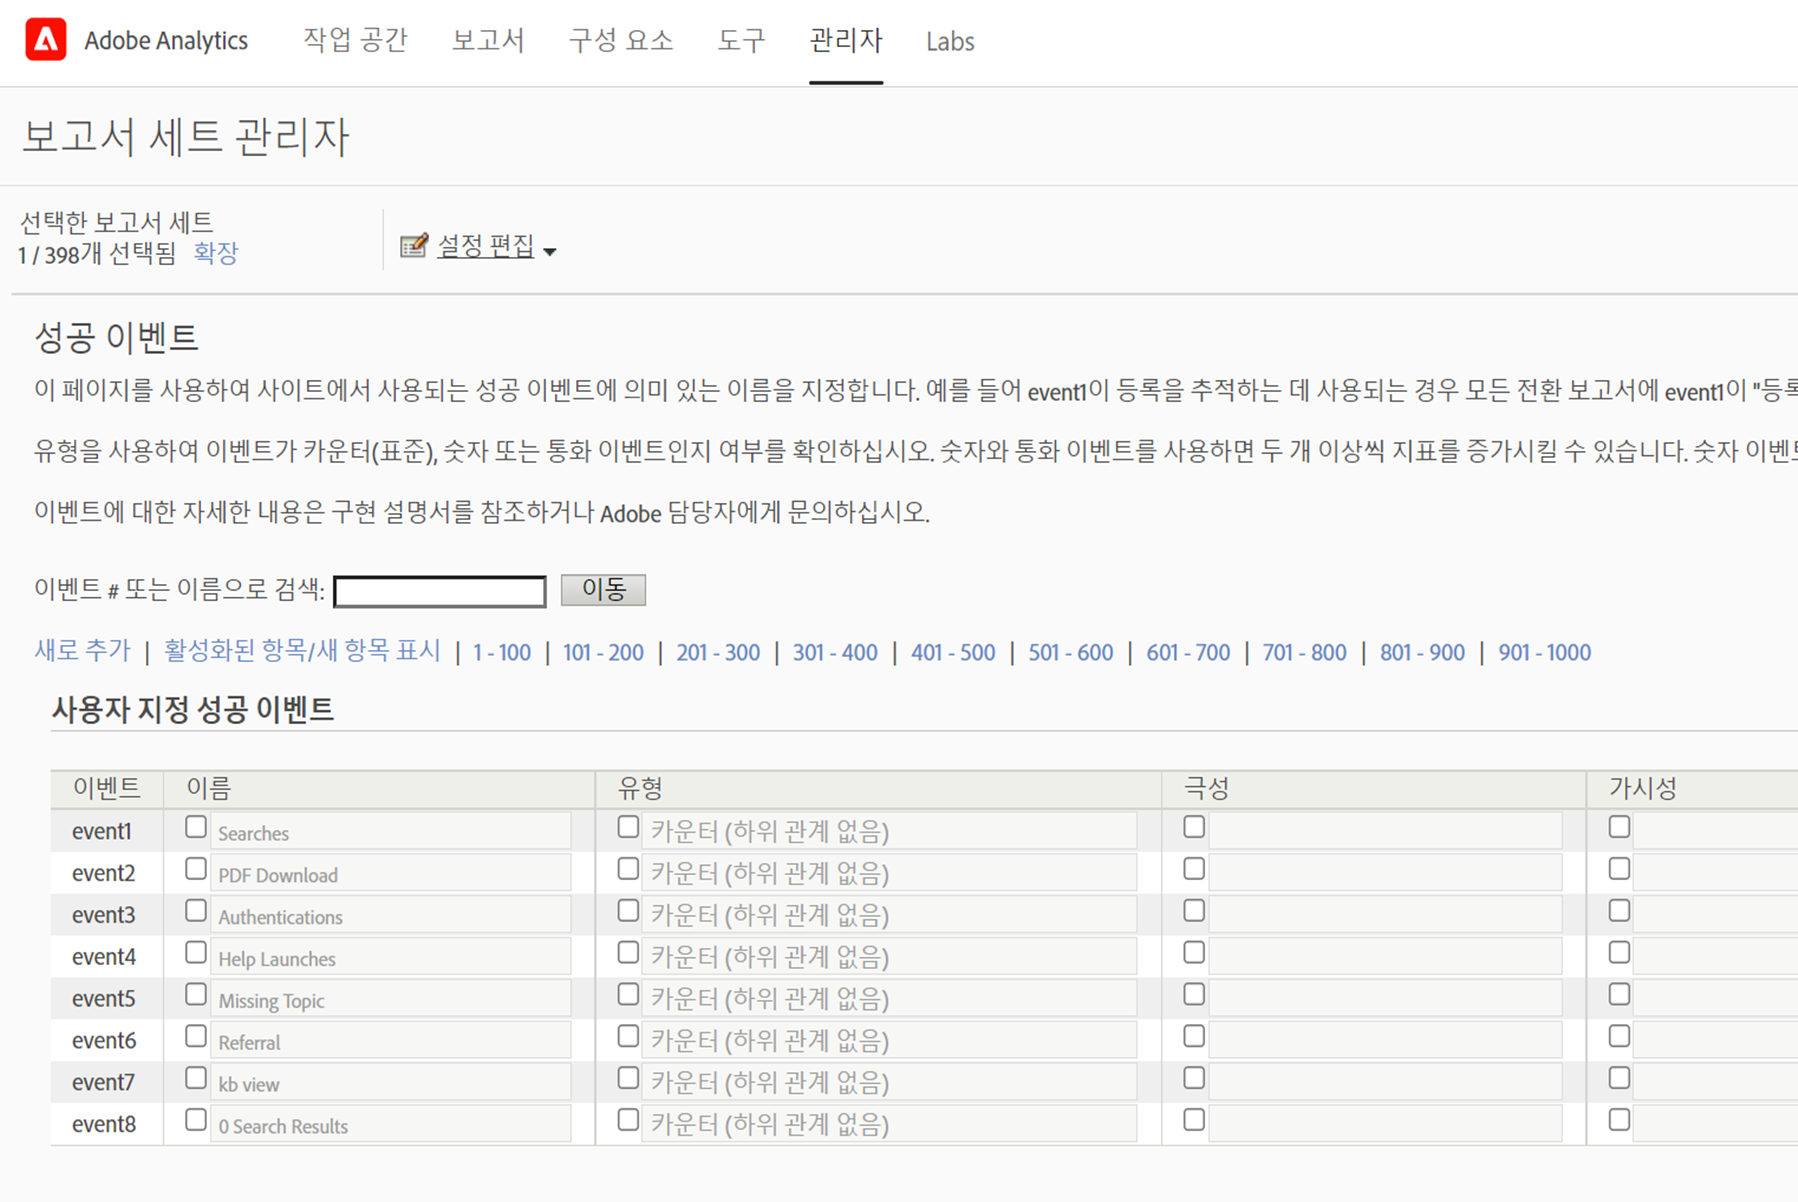Open the 작업 공간 menu

click(356, 41)
